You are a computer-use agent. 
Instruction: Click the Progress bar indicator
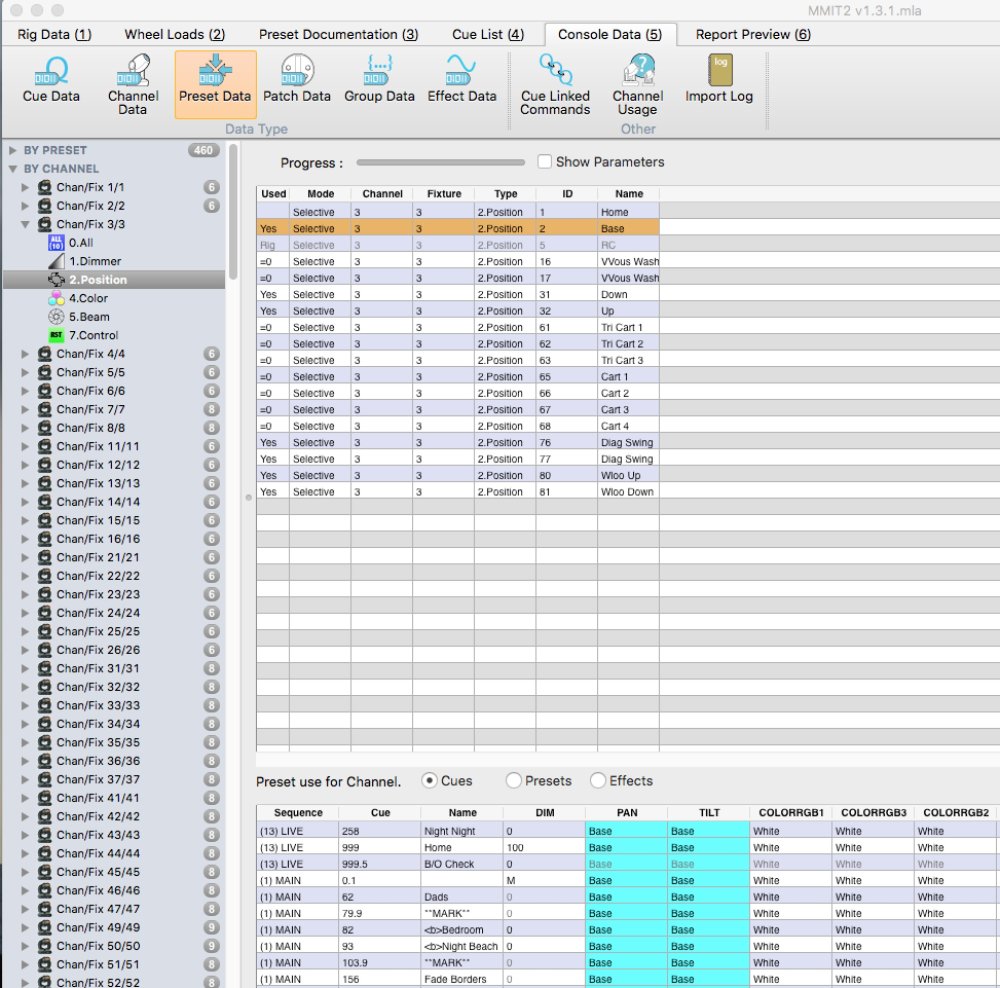click(x=440, y=161)
